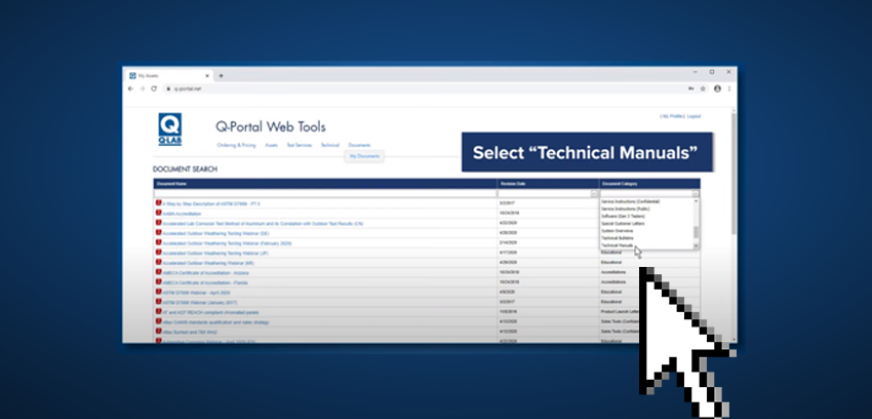Click Educational category for the (KR) webinar row
The width and height of the screenshot is (872, 419).
coord(611,262)
